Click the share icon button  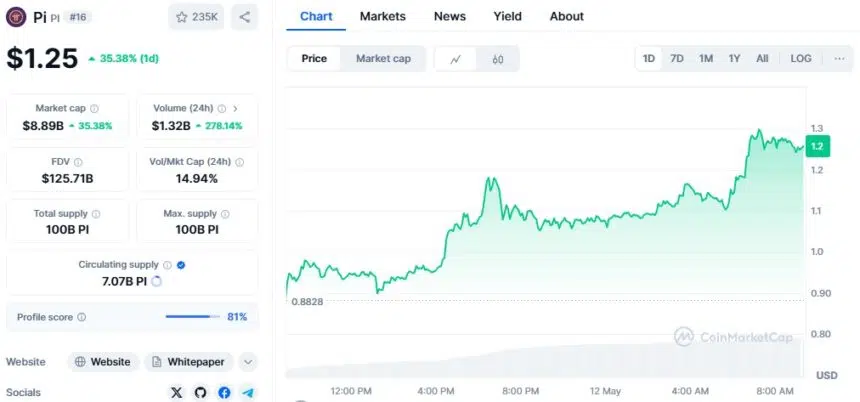point(245,17)
